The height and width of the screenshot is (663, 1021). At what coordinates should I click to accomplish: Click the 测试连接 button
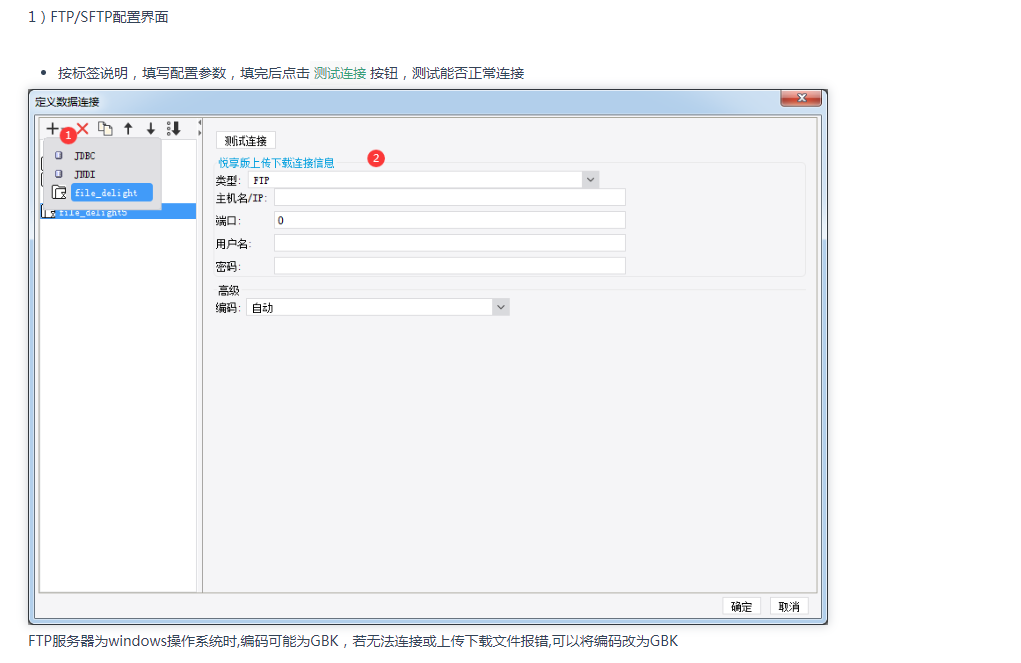tap(245, 141)
